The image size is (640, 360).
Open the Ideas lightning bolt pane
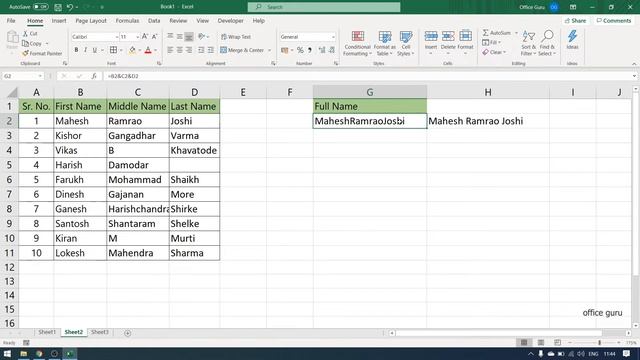572,40
